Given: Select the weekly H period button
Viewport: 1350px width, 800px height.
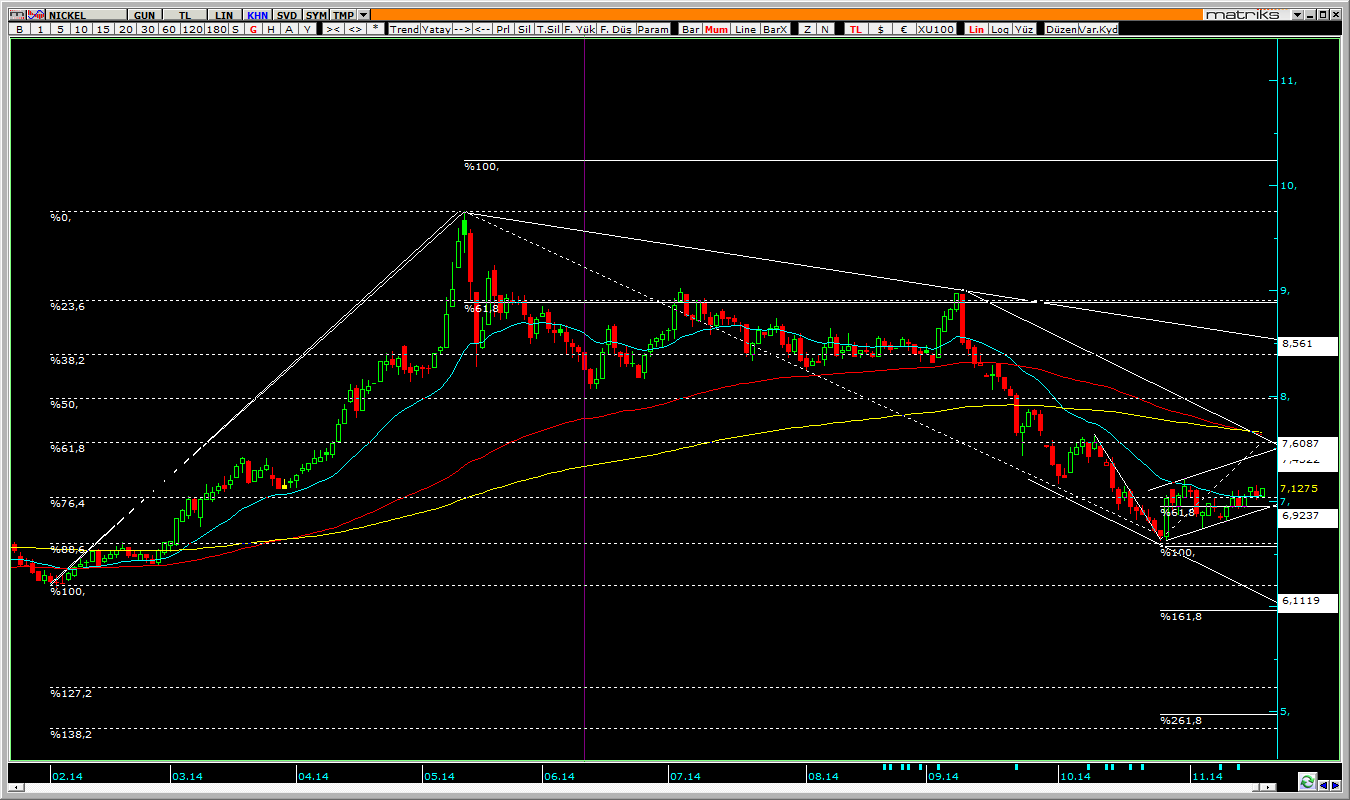Looking at the screenshot, I should pyautogui.click(x=270, y=29).
